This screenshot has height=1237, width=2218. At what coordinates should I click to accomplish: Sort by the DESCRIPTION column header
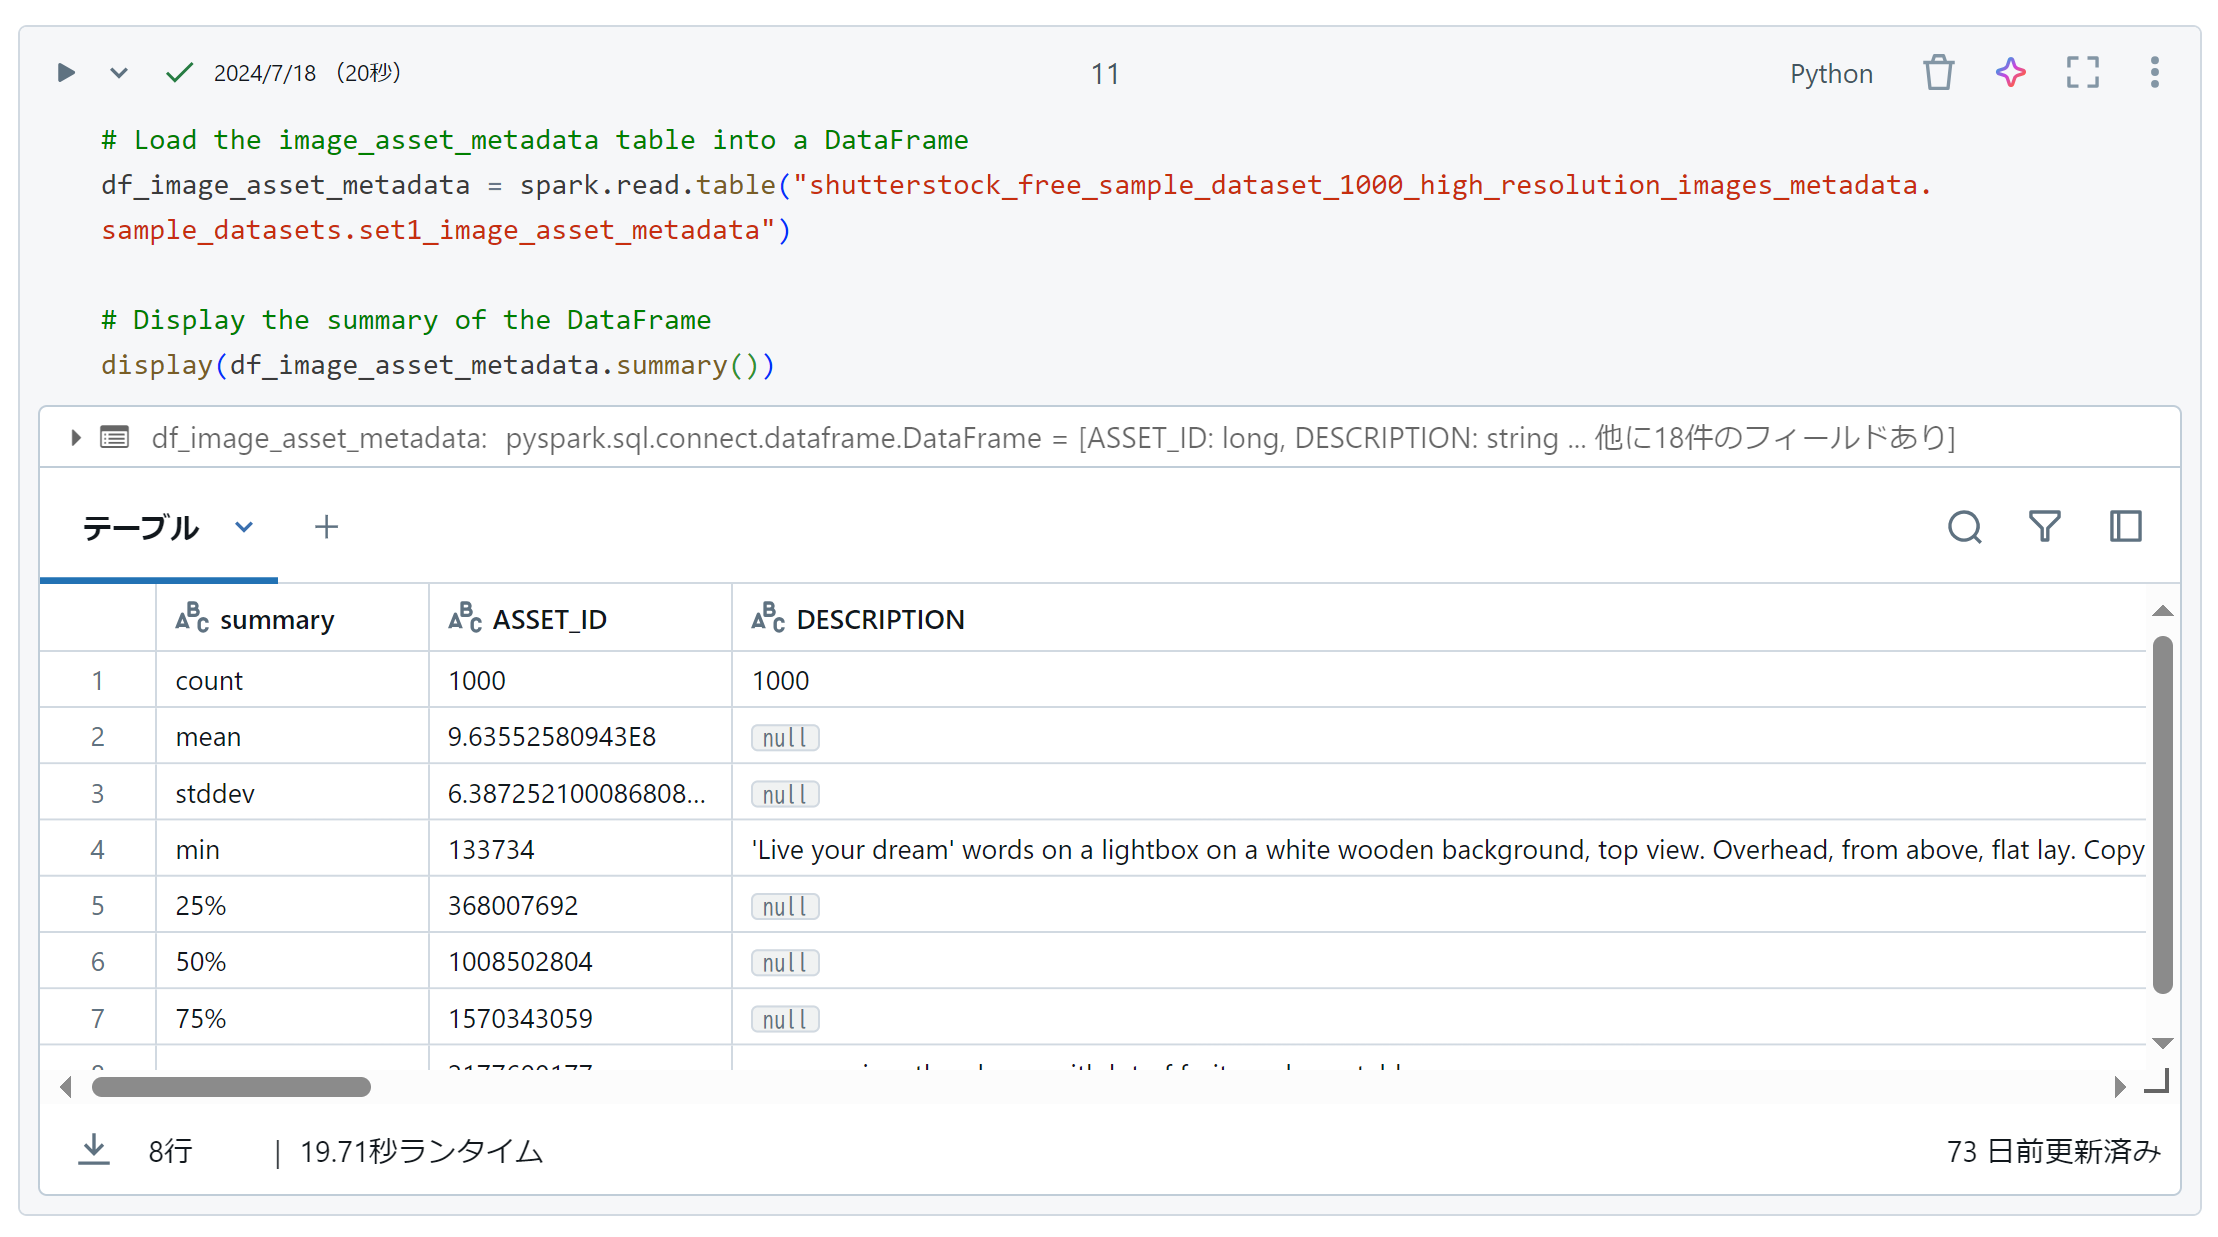click(x=879, y=620)
